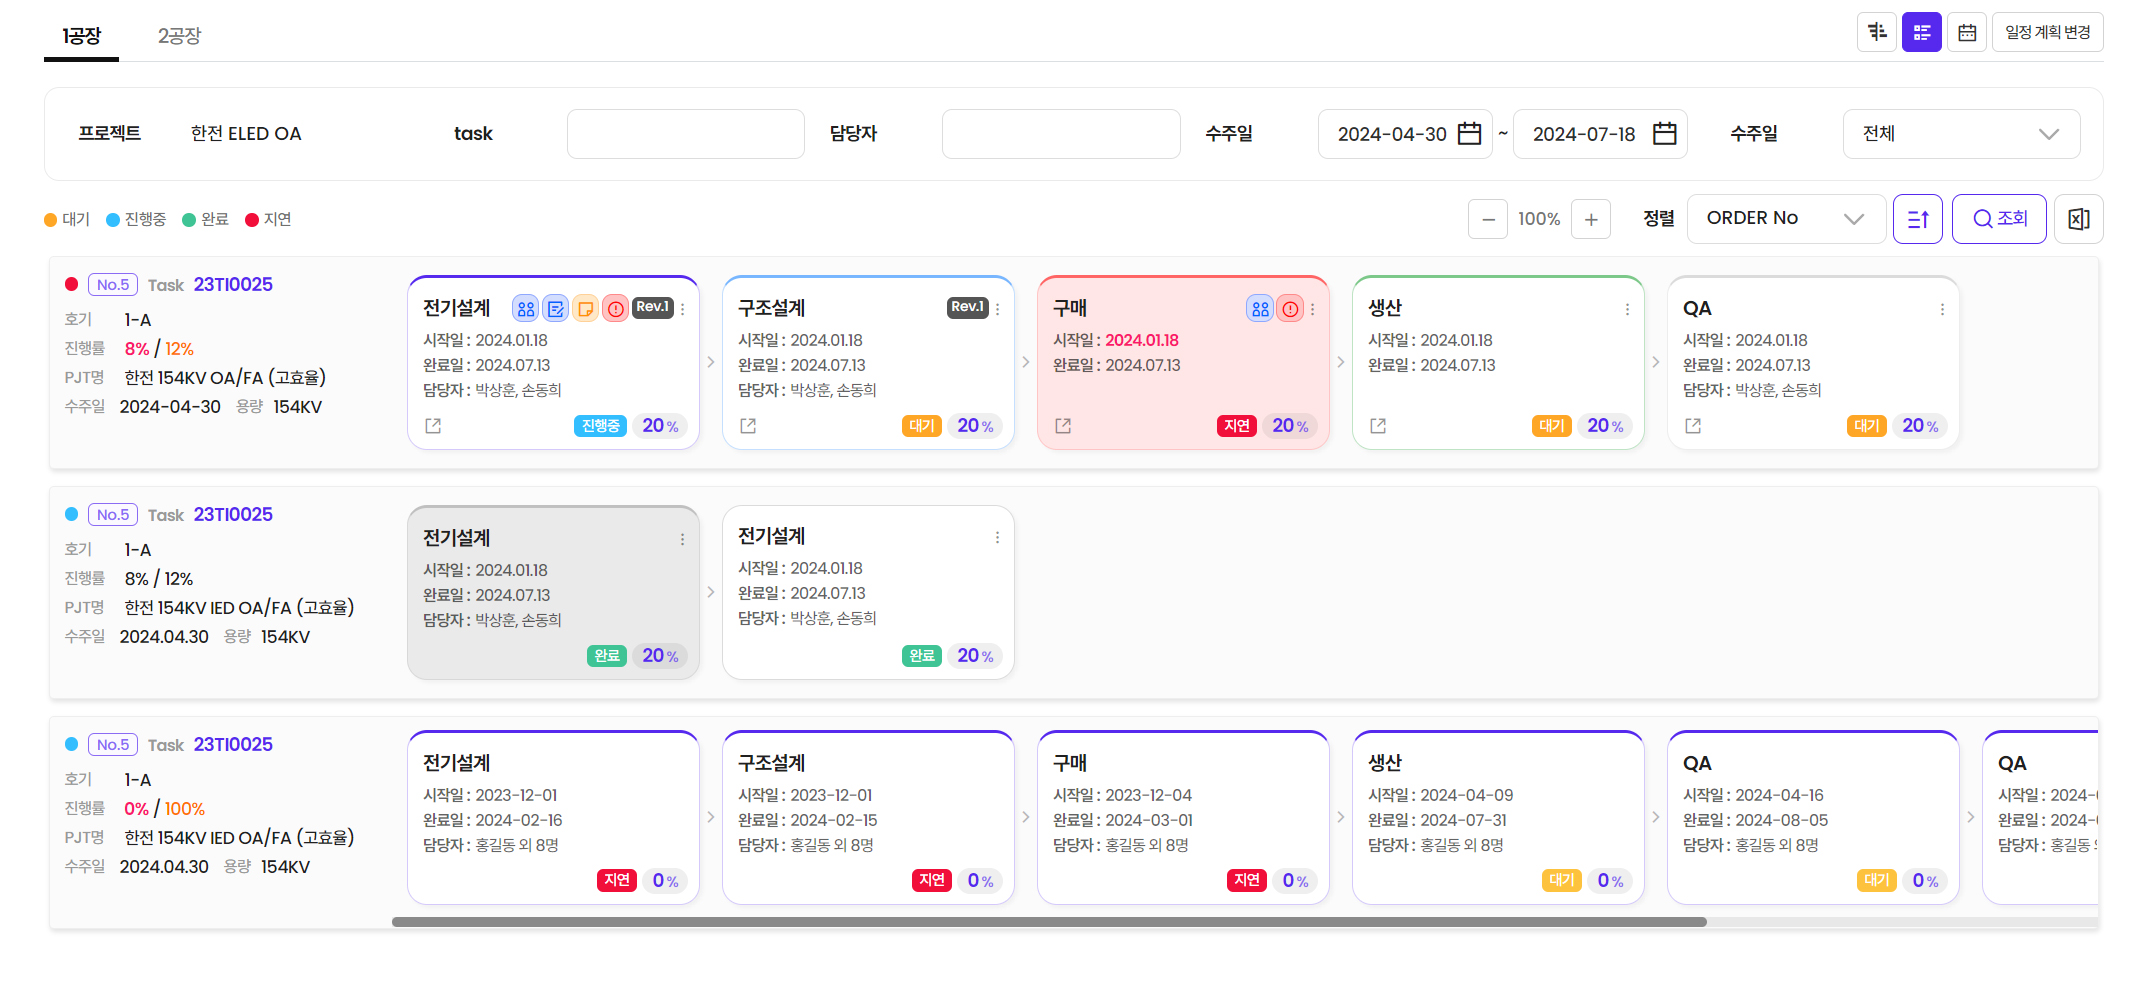This screenshot has width=2143, height=981.
Task: Click the 일정 계획 변경 button
Action: click(x=2047, y=32)
